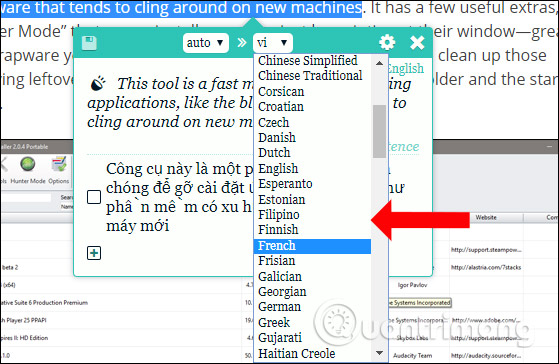The width and height of the screenshot is (559, 364).
Task: Select English in the language list
Action: (x=312, y=168)
